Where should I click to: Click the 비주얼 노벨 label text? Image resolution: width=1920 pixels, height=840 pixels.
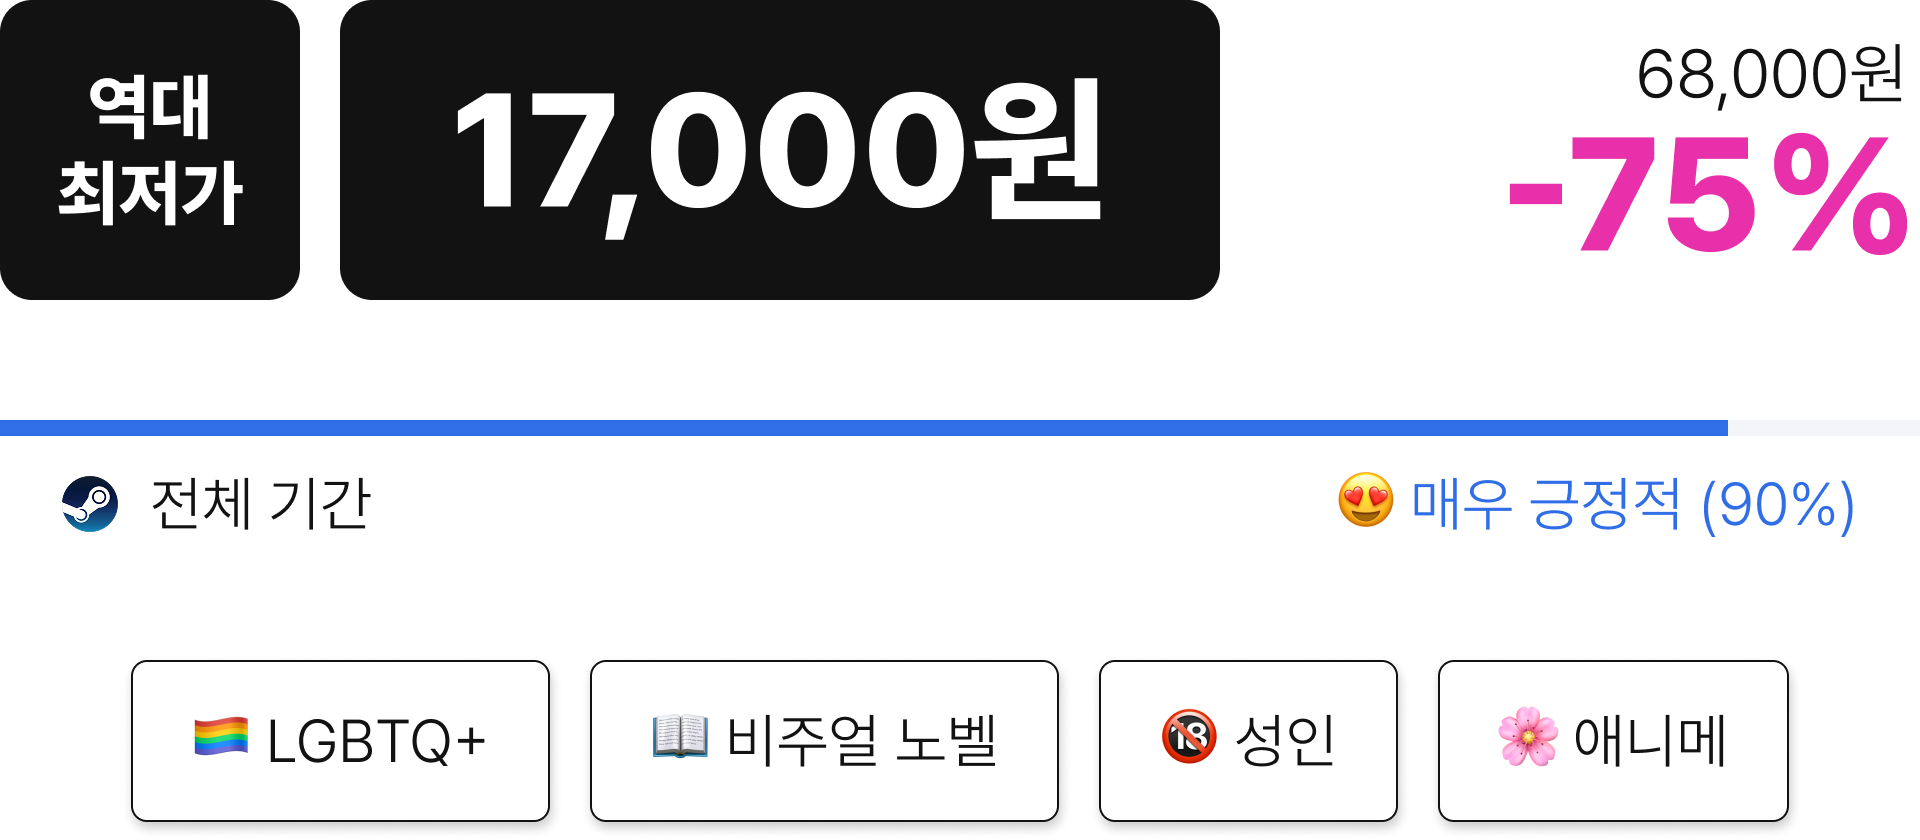(x=862, y=741)
